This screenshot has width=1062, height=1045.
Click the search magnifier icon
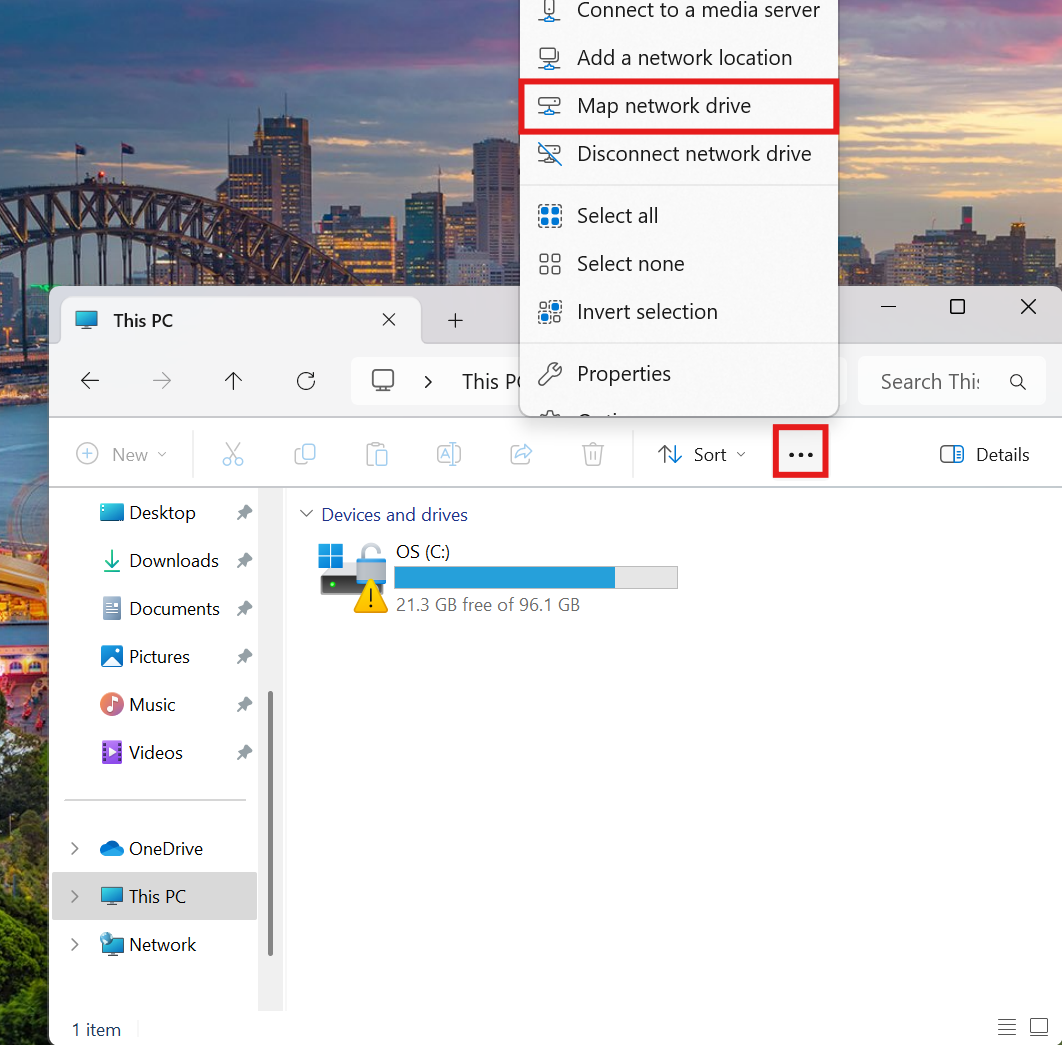(x=1017, y=381)
